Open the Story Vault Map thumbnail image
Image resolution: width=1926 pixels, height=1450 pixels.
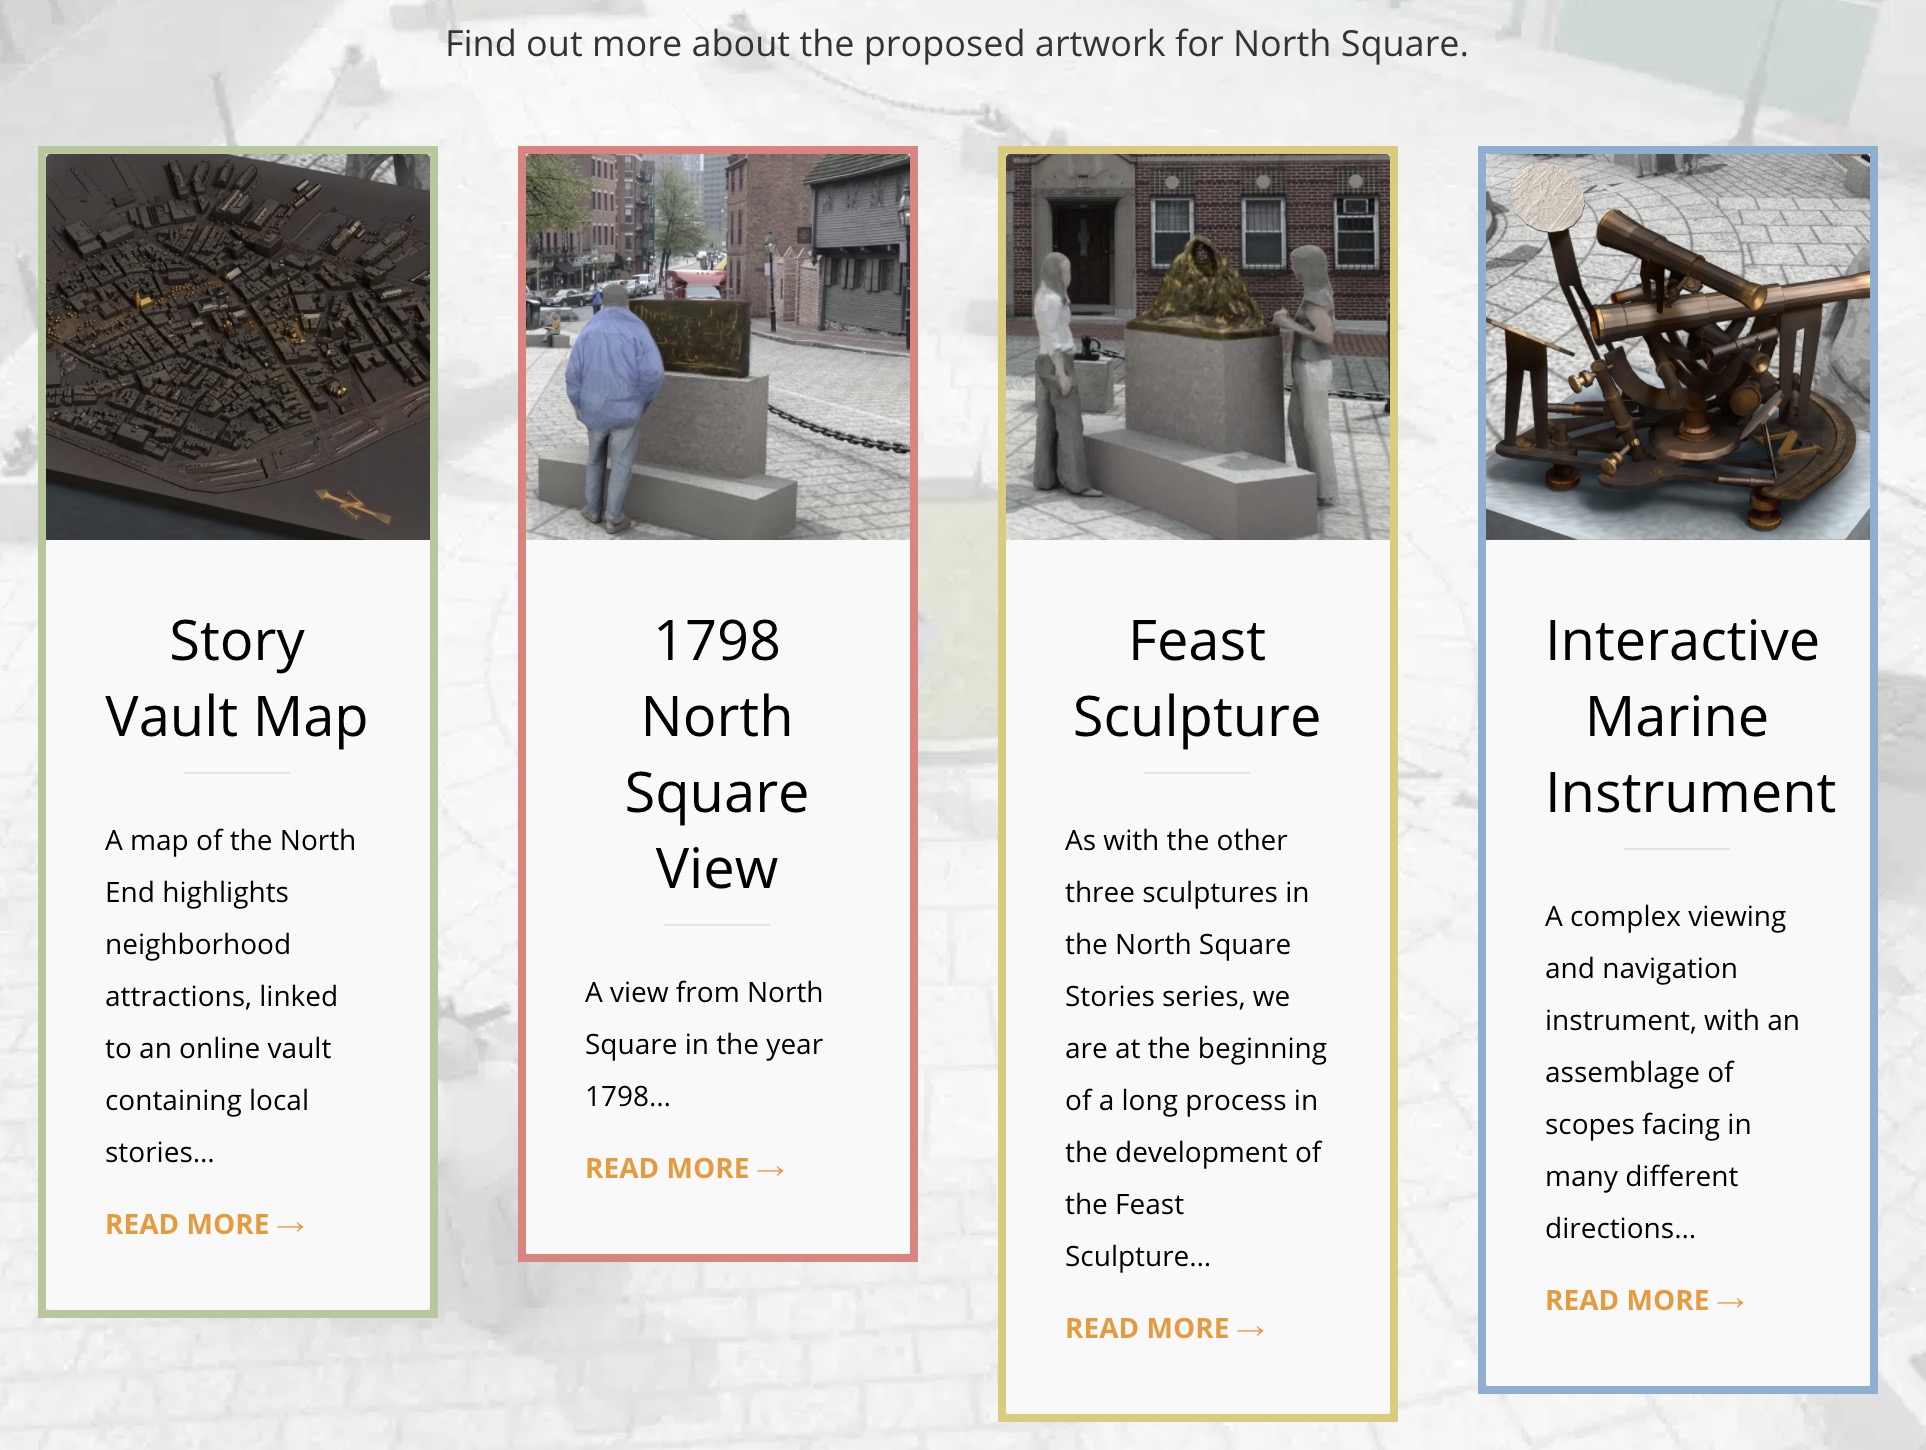[x=238, y=347]
